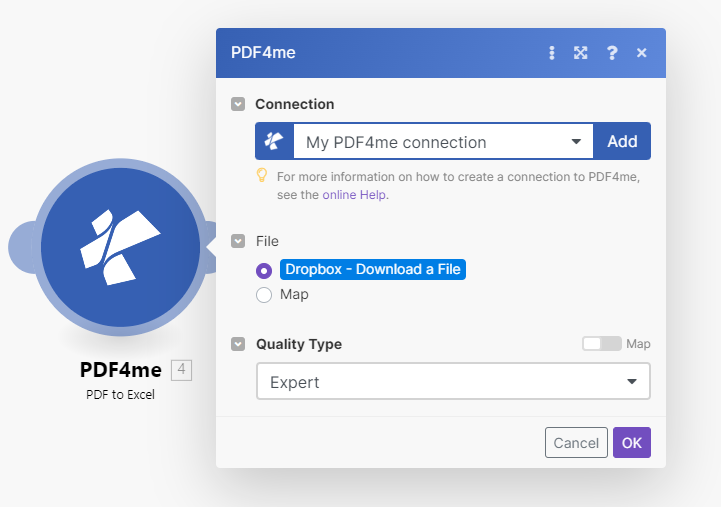Select the Dropbox - Download a File radio
This screenshot has width=721, height=507.
pyautogui.click(x=264, y=271)
